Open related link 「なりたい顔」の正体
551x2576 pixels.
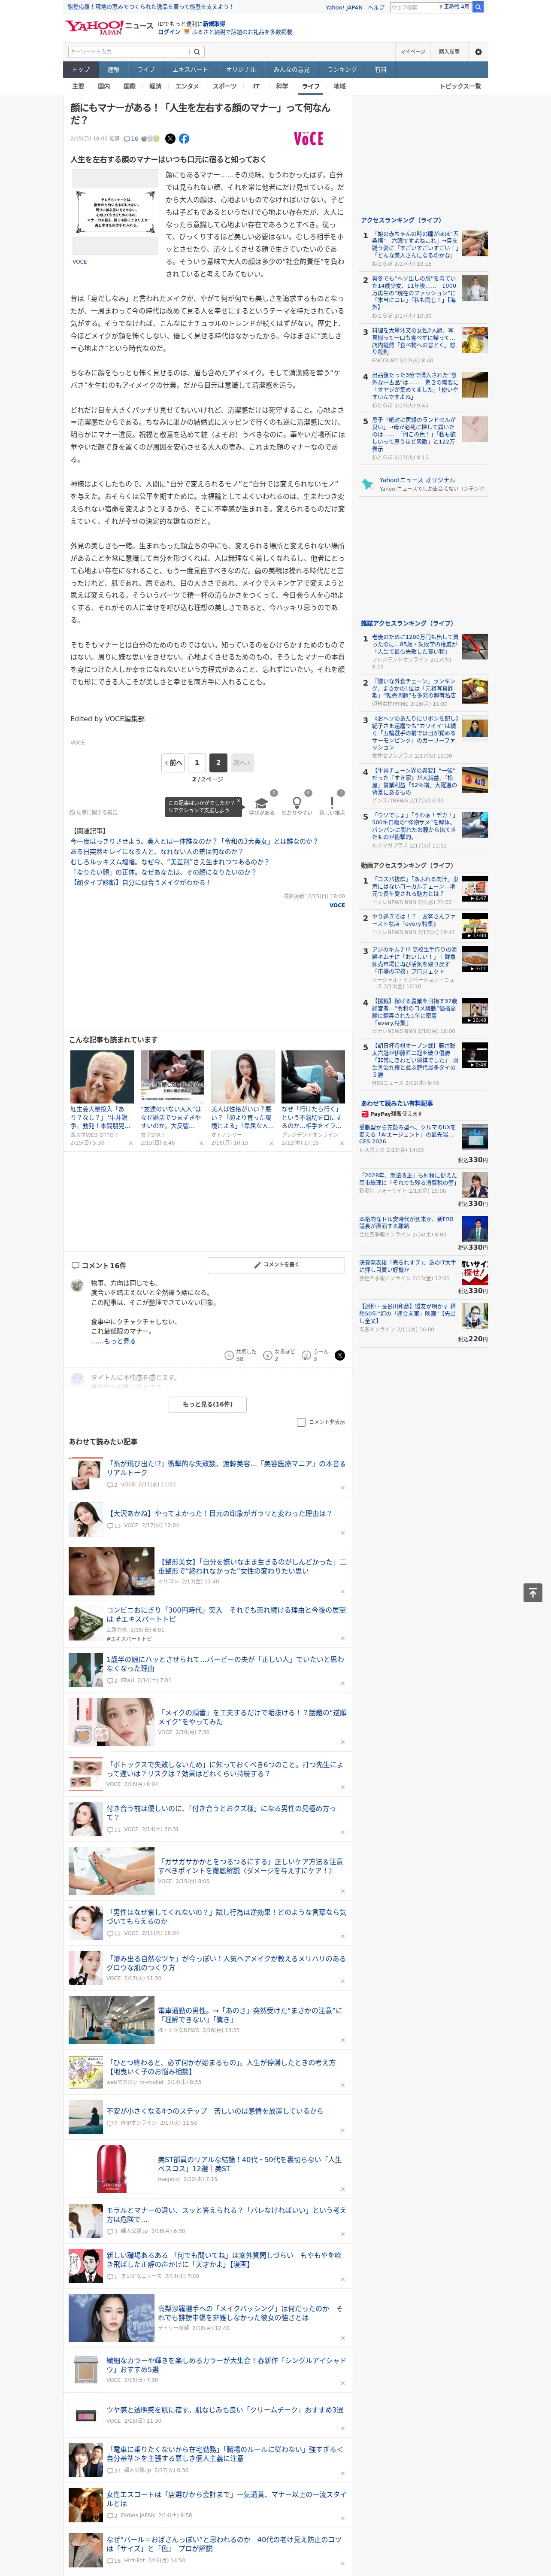163,872
